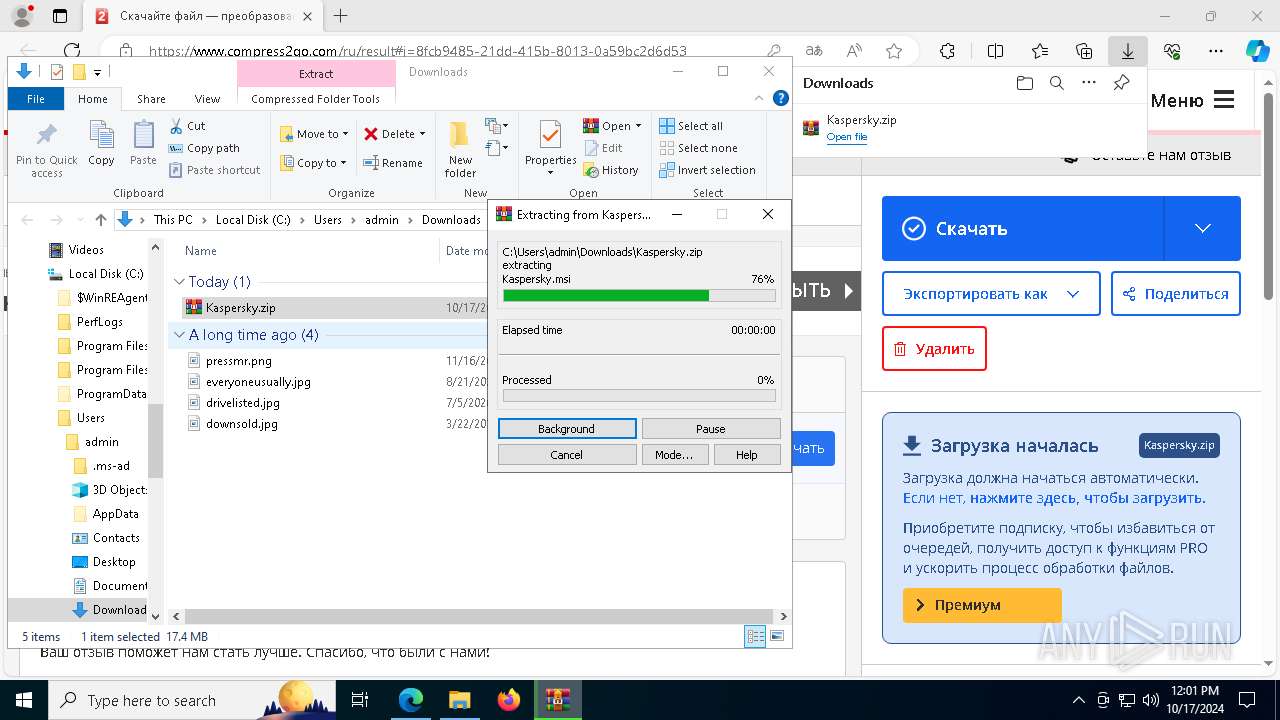Select Desktop in navigation tree
Viewport: 1280px width, 720px height.
(x=113, y=562)
